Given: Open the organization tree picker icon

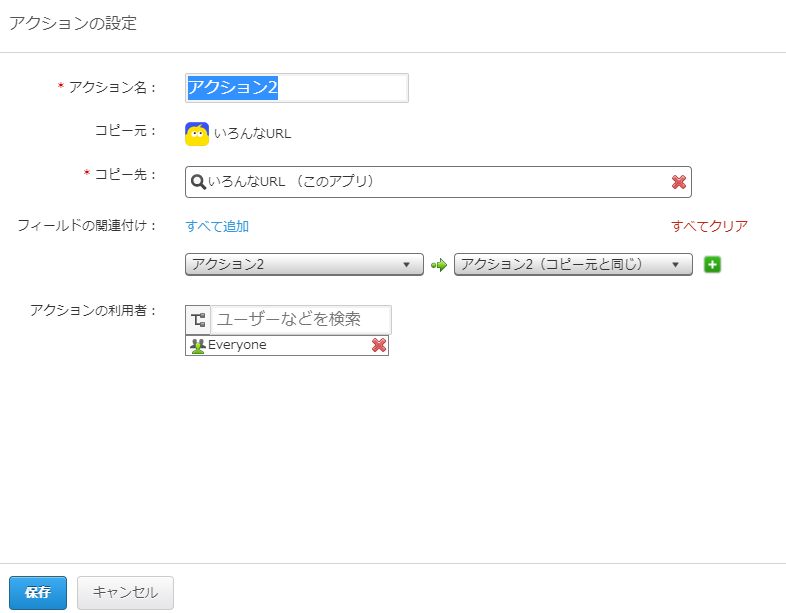Looking at the screenshot, I should [x=198, y=319].
